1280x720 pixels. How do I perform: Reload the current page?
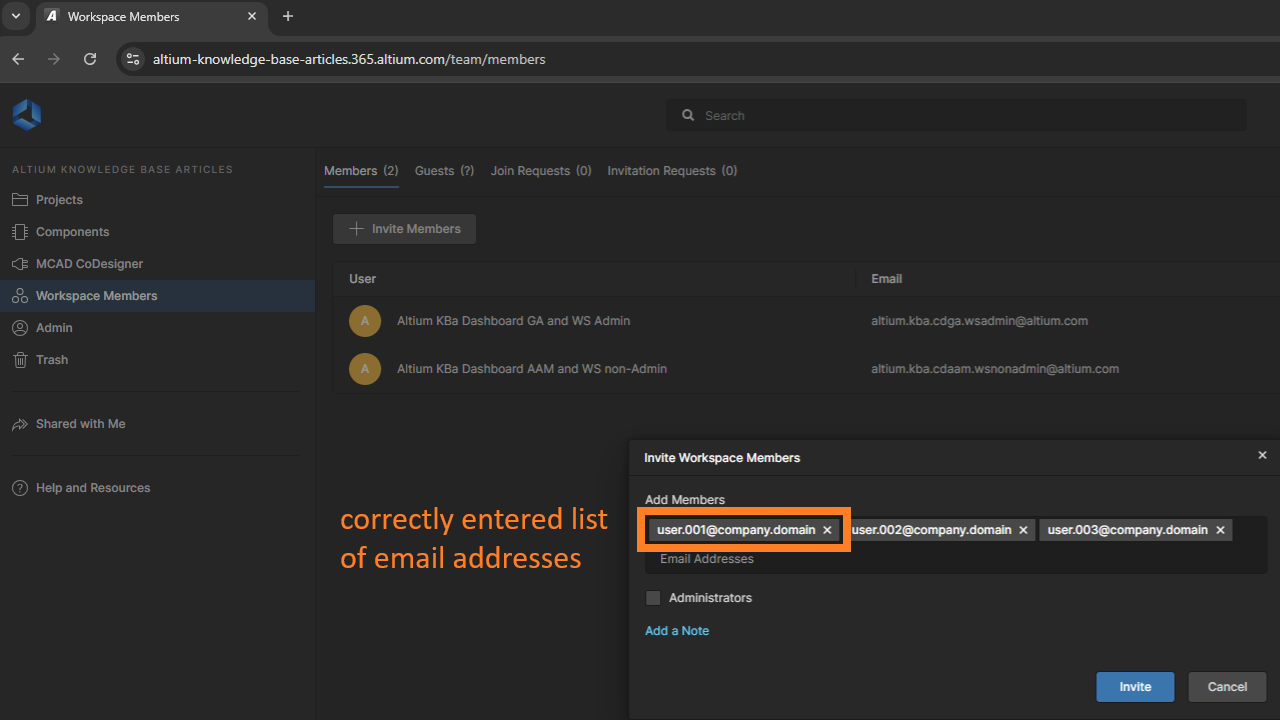(89, 59)
